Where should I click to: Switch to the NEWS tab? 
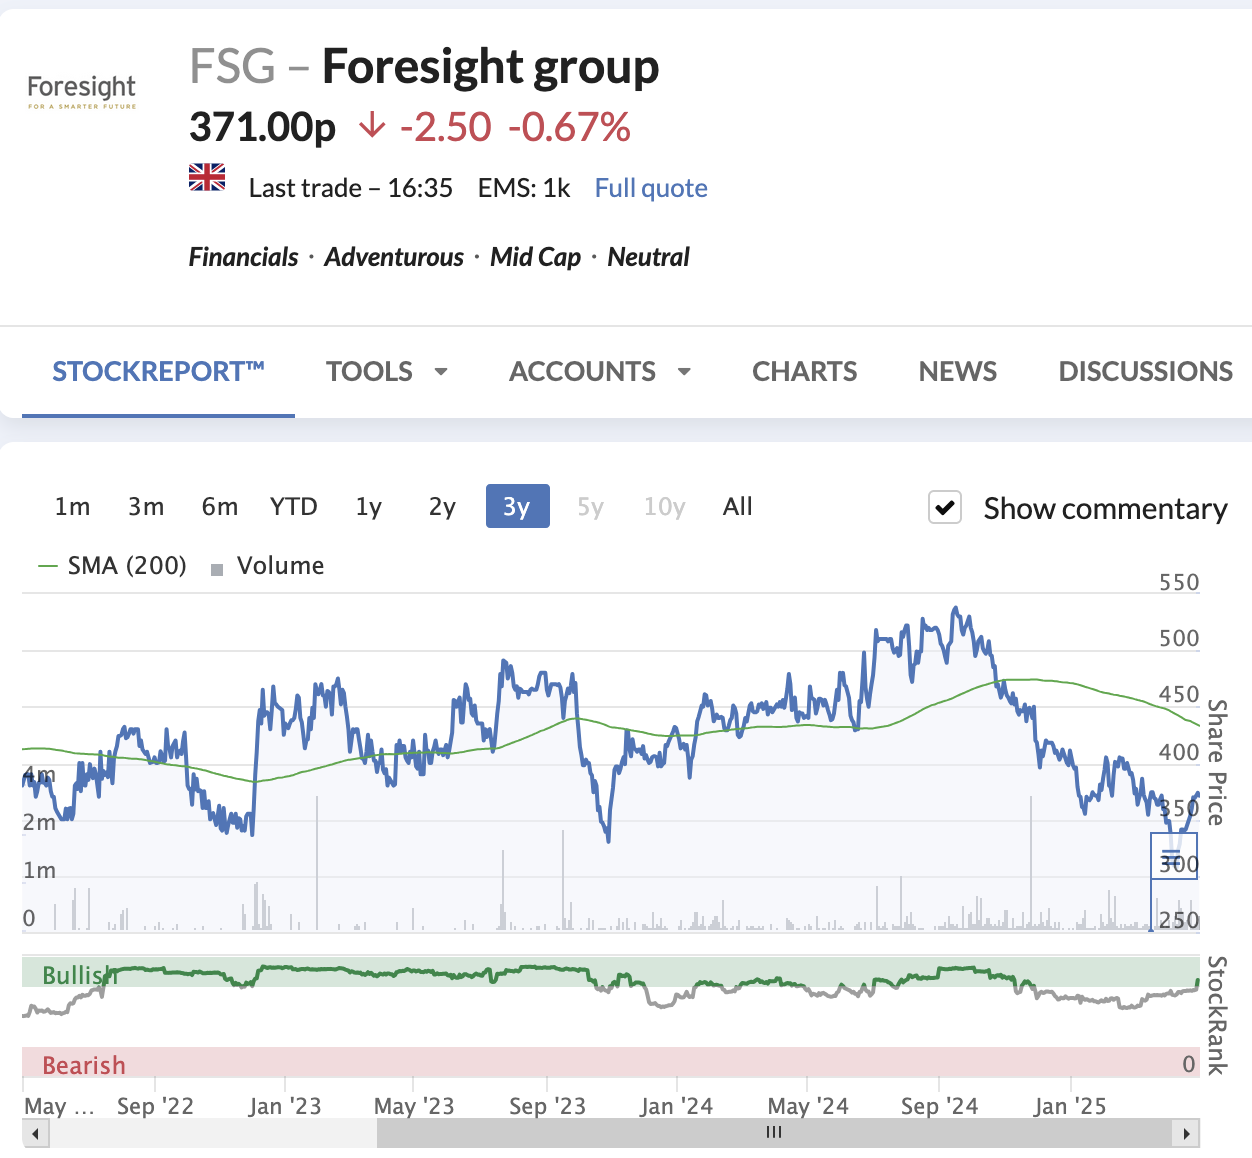[x=958, y=372]
